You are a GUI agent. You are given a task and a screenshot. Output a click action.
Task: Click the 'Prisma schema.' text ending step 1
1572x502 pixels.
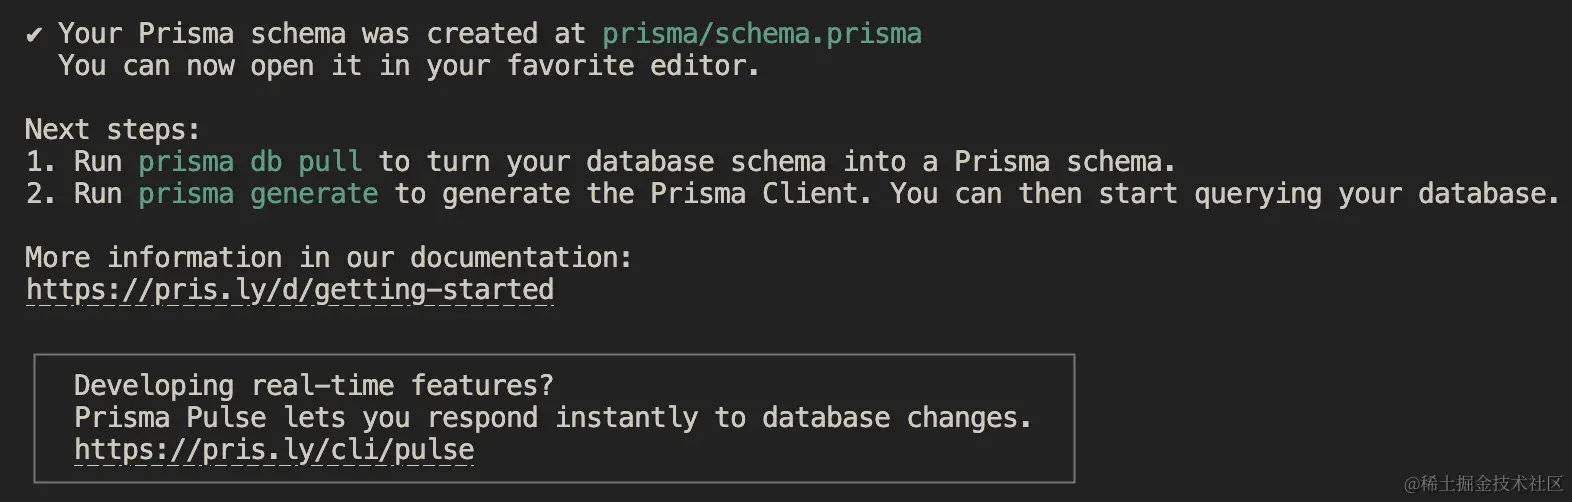[1065, 162]
